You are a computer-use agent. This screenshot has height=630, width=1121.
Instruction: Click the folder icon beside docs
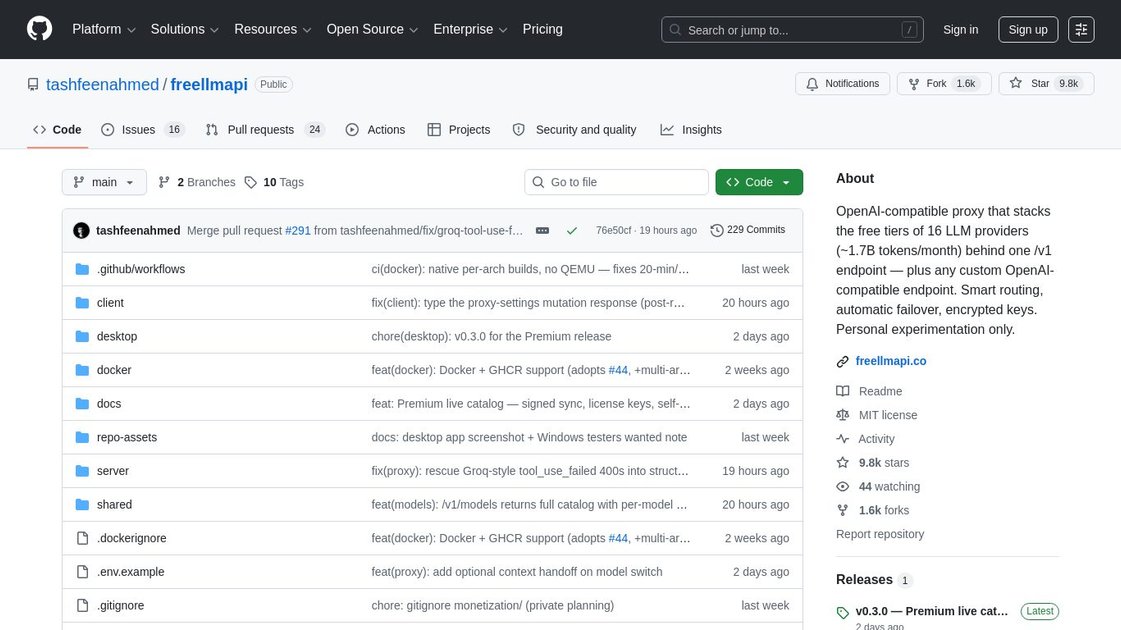pyautogui.click(x=82, y=403)
